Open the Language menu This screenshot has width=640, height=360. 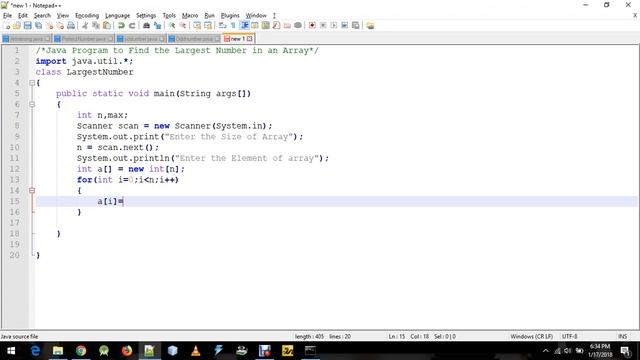117,16
